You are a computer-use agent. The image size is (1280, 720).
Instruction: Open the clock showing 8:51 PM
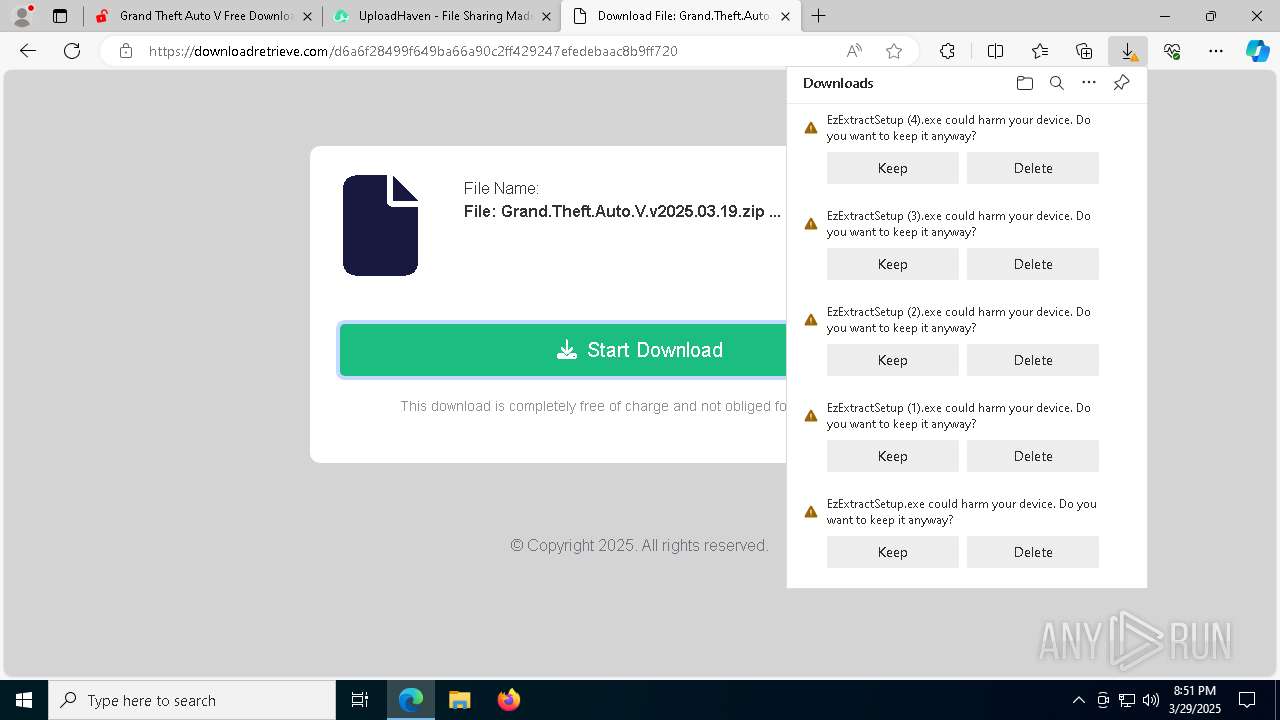(1195, 700)
